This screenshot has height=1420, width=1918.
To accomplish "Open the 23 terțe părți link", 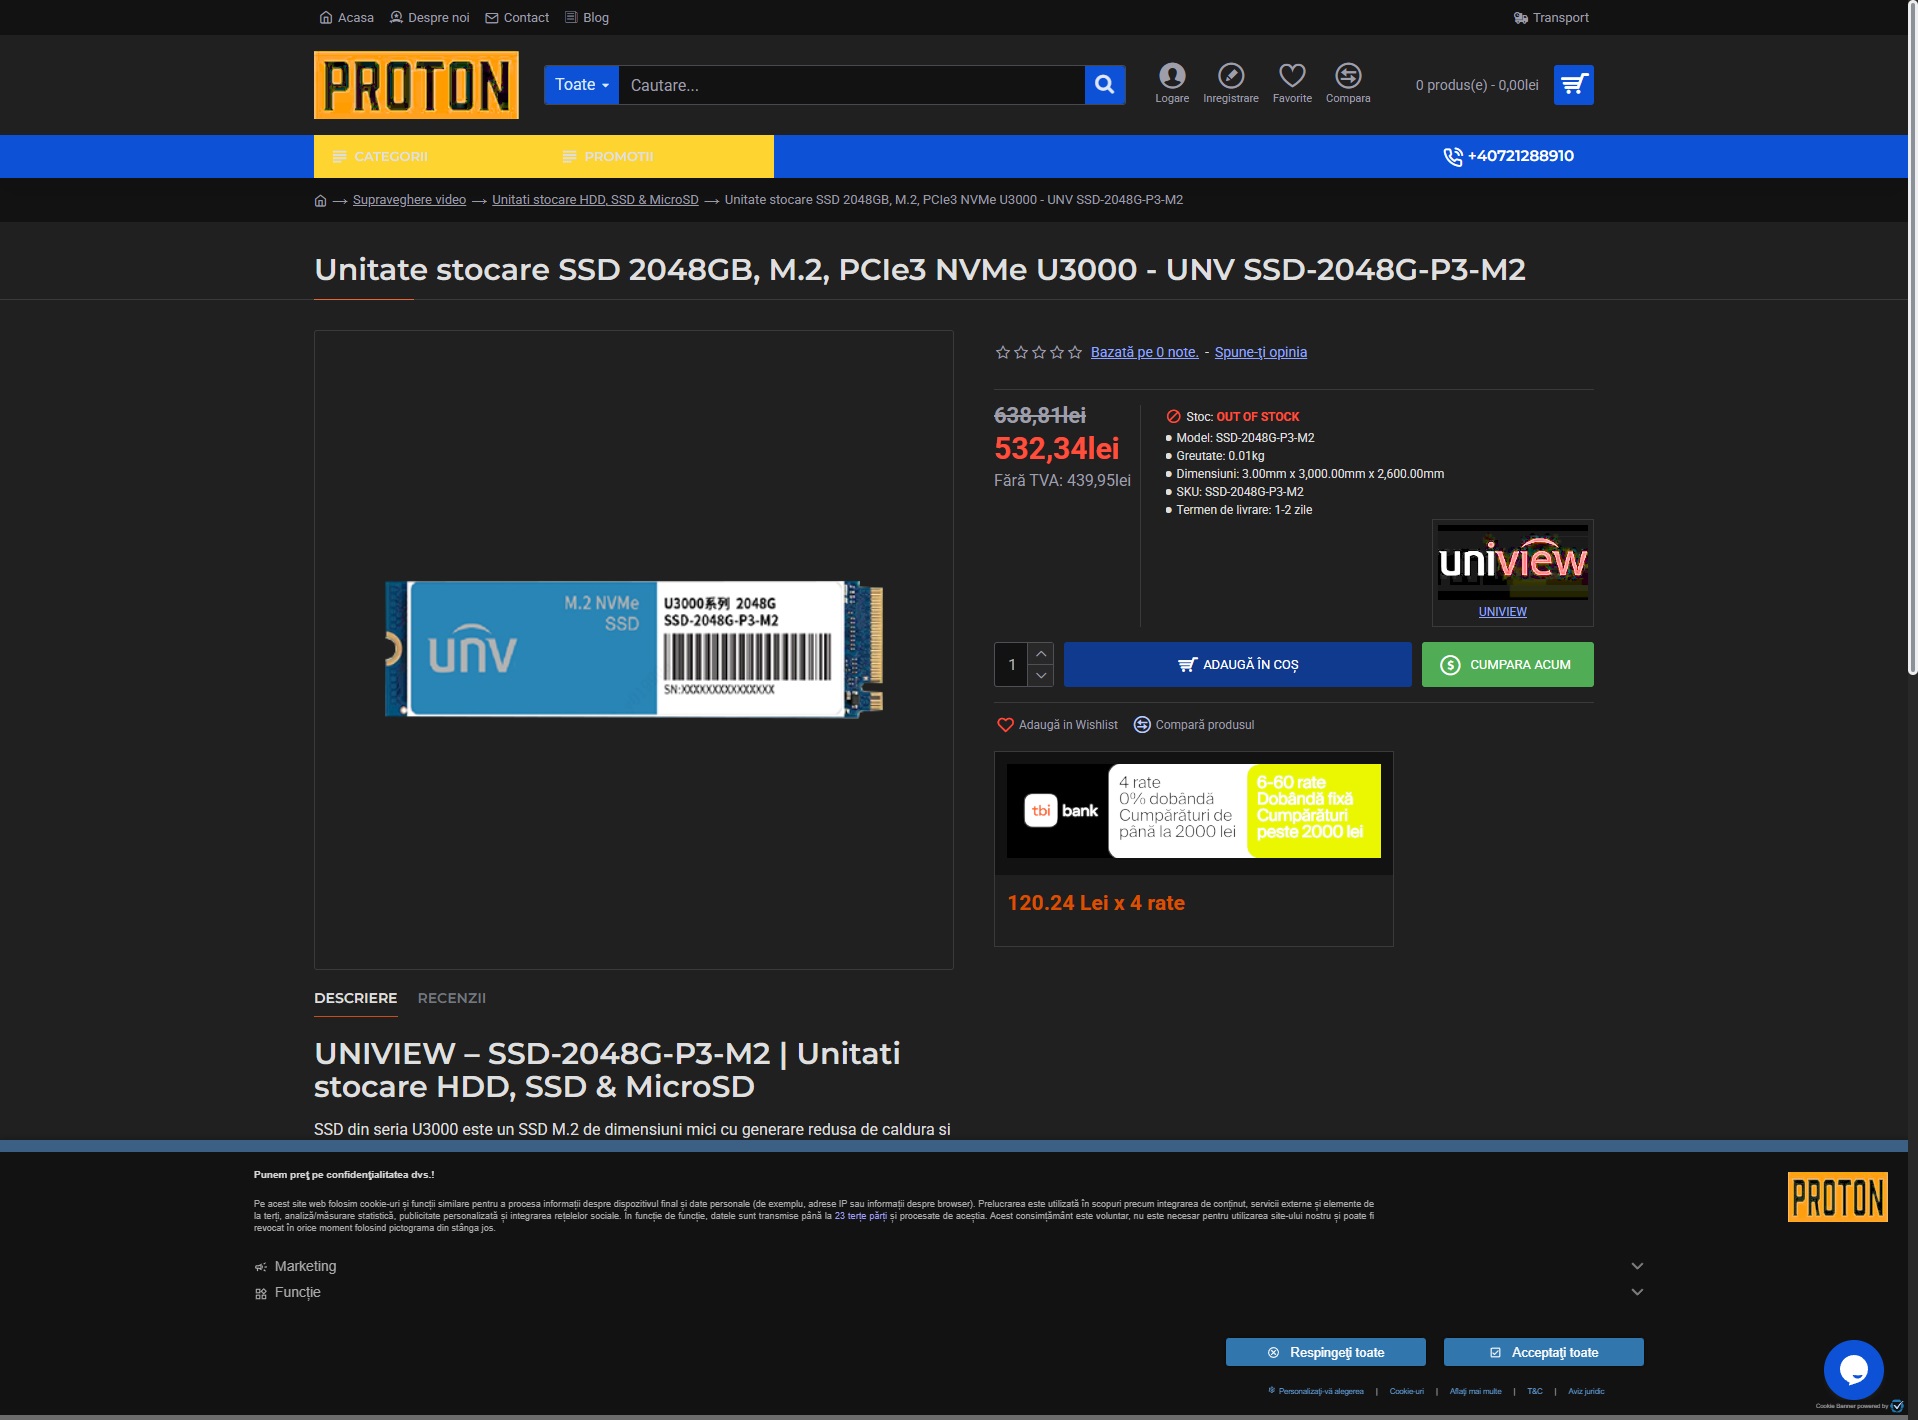I will click(861, 1216).
